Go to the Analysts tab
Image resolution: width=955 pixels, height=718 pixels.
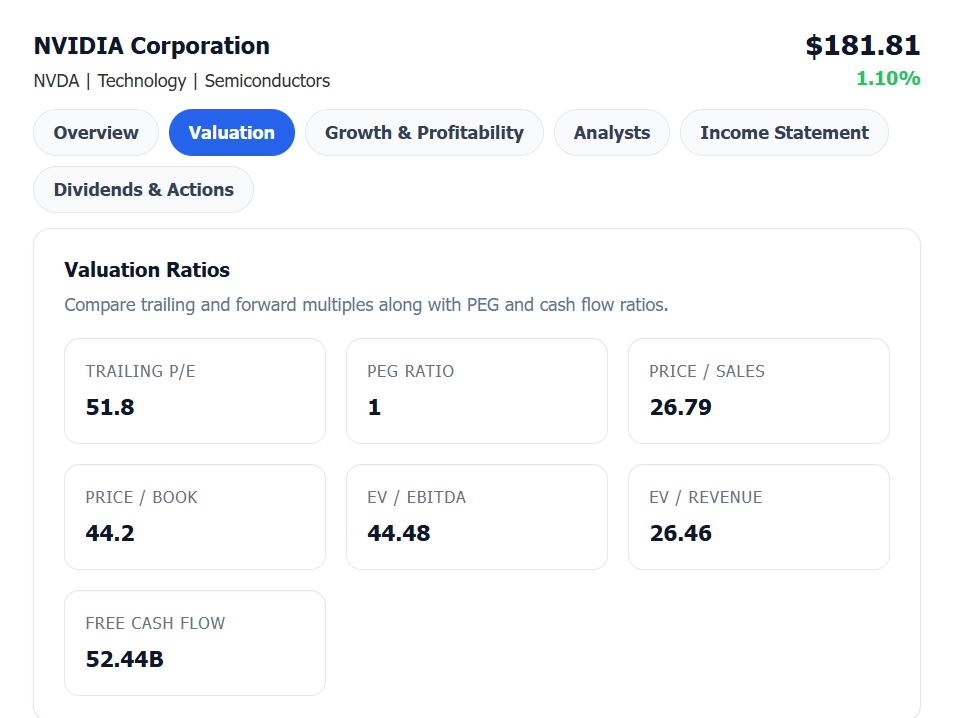[x=611, y=133]
